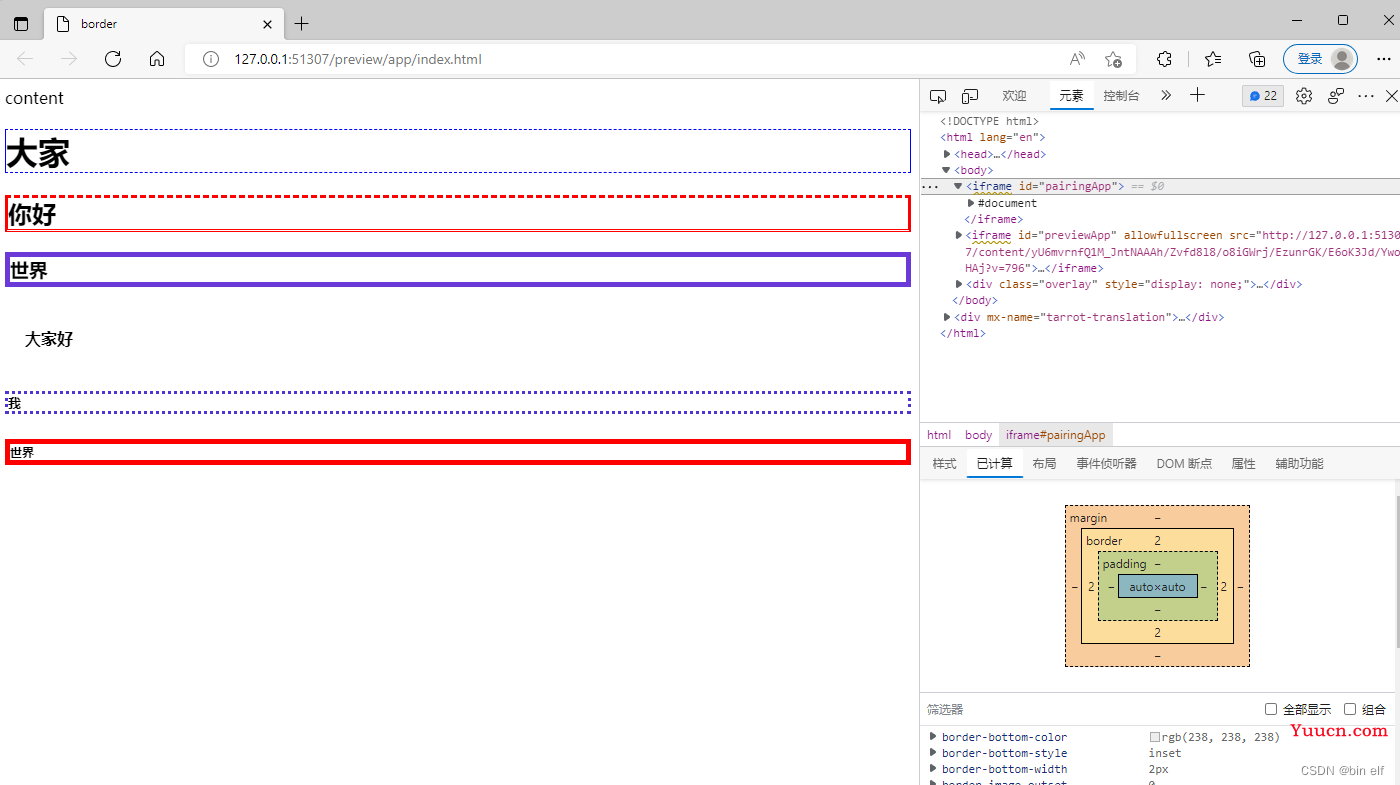Click the read aloud icon
Screen dimensions: 1400x785
[x=1077, y=59]
